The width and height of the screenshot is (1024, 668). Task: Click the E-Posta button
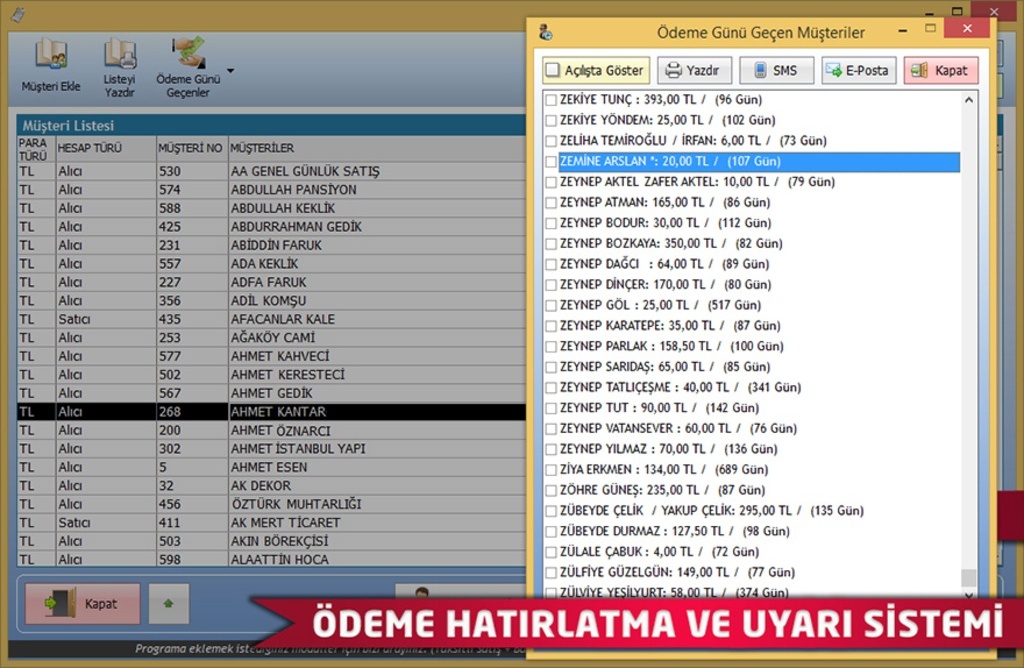[x=858, y=71]
